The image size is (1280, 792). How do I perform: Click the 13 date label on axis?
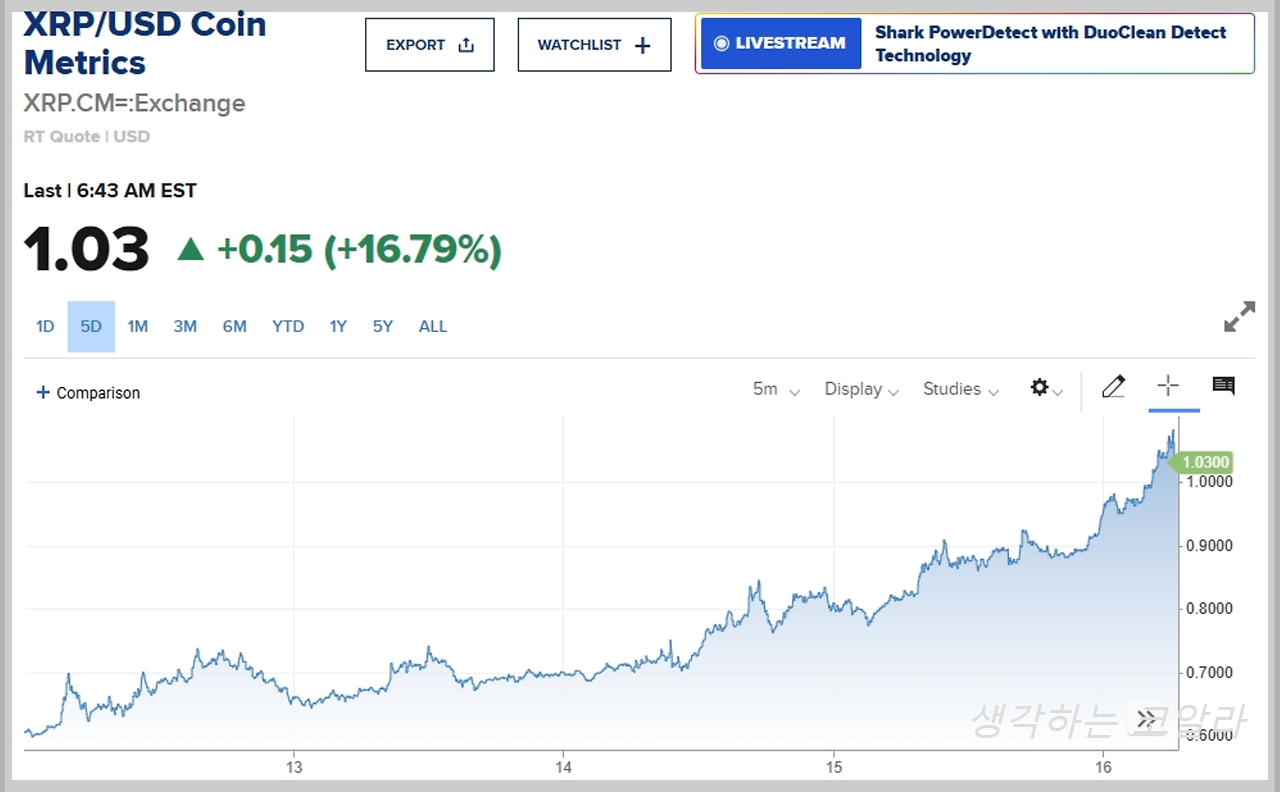294,767
